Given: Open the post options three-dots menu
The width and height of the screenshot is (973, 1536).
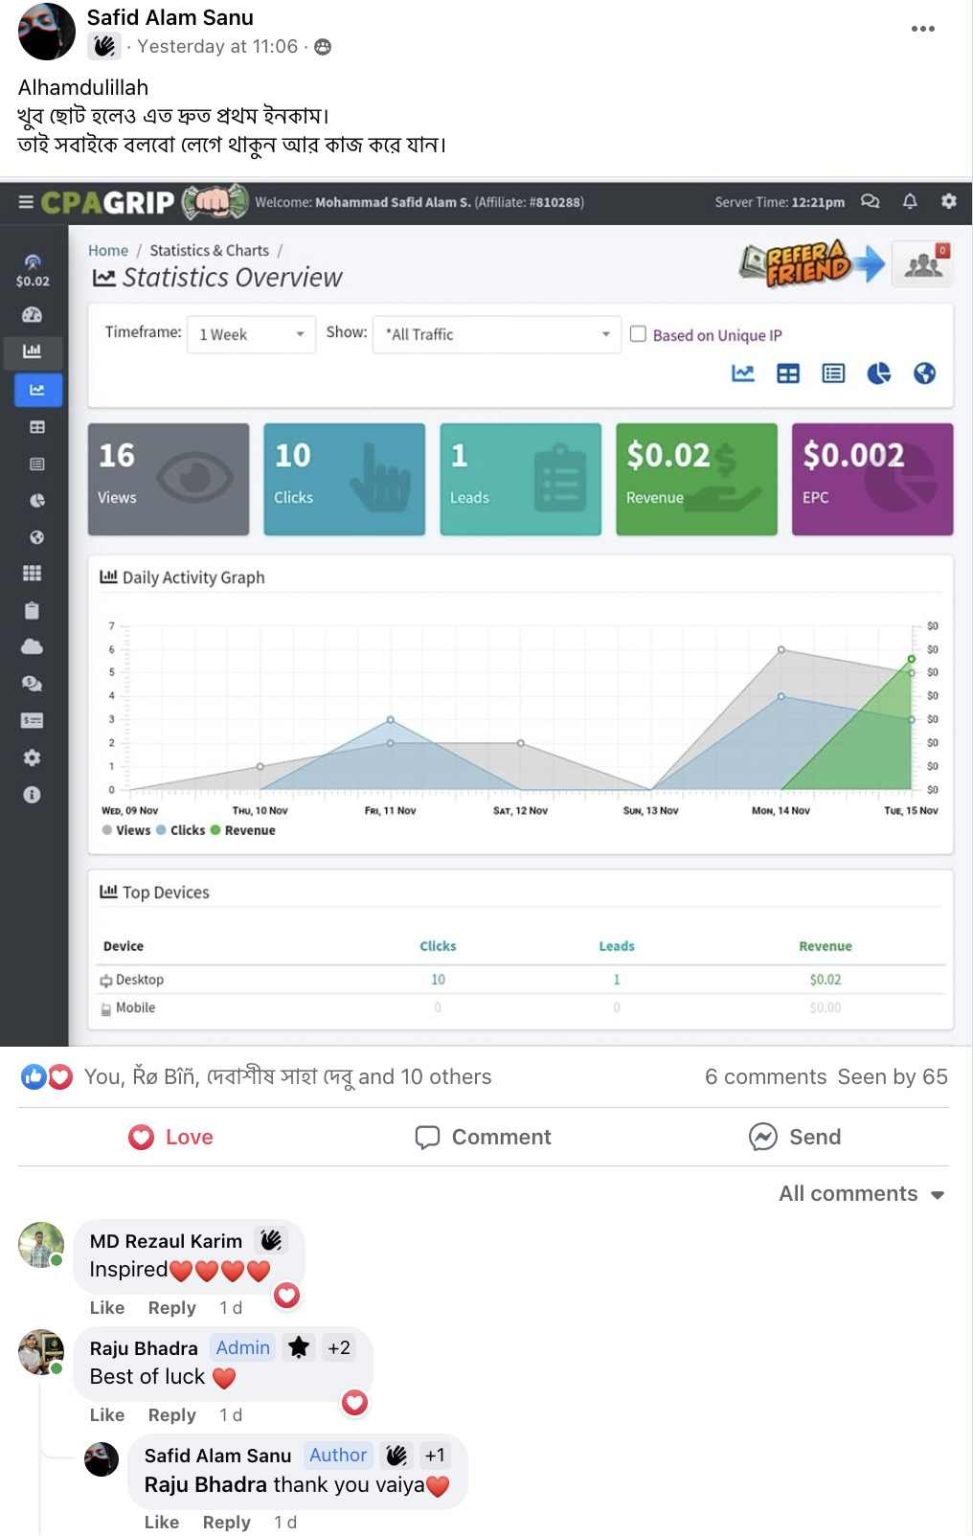Looking at the screenshot, I should (x=922, y=28).
